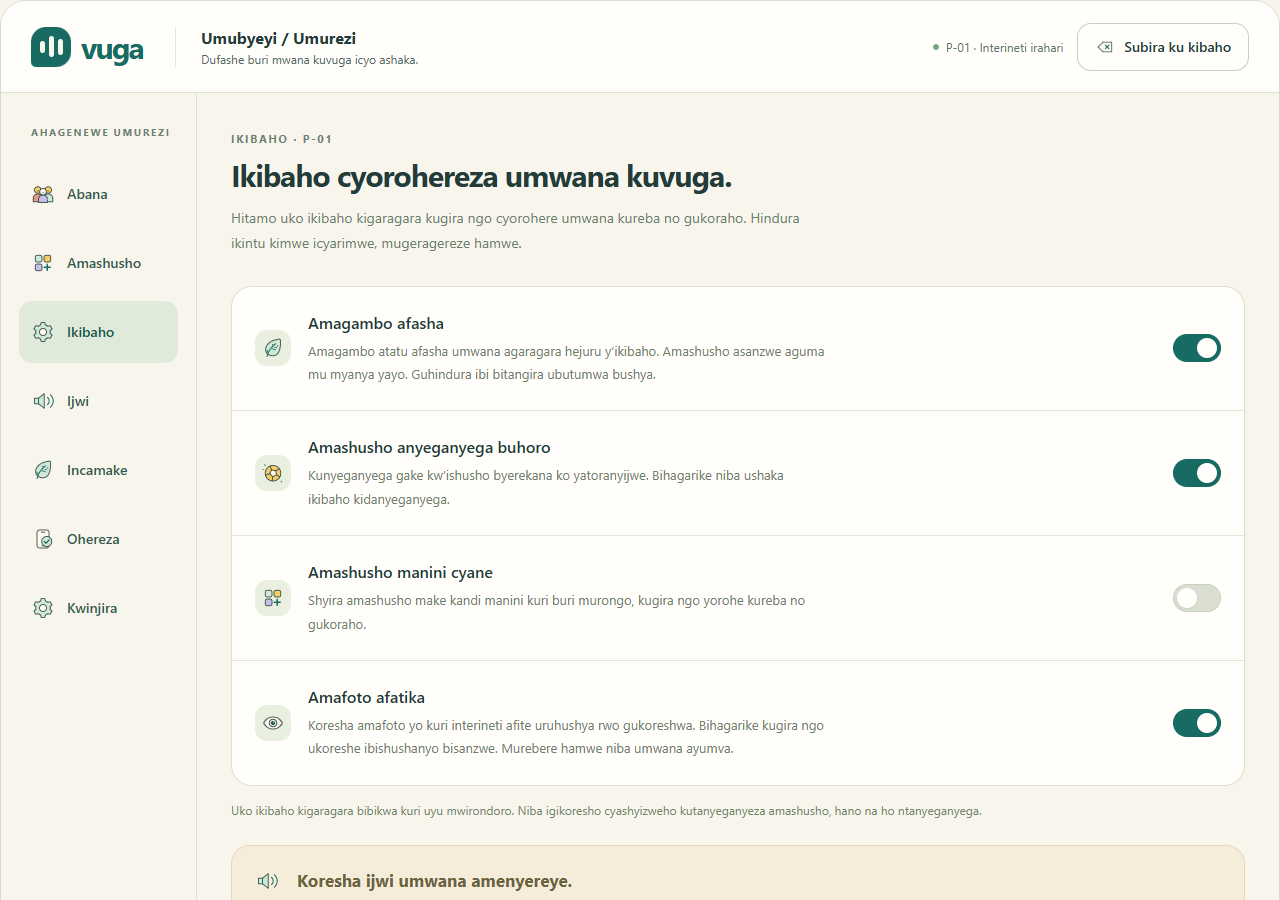Open the Incamake sidebar item
Viewport: 1280px width, 900px height.
click(x=98, y=470)
